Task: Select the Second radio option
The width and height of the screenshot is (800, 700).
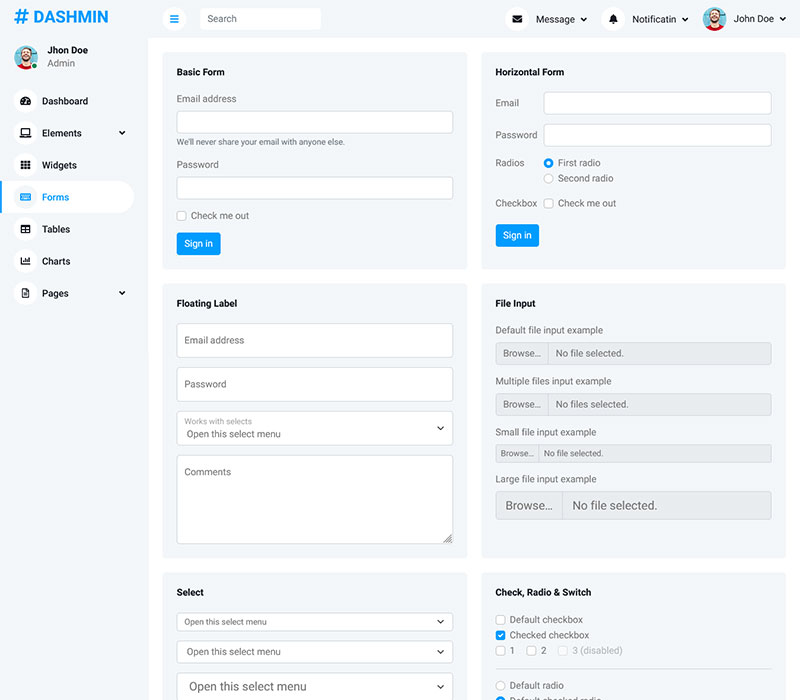Action: pyautogui.click(x=548, y=179)
